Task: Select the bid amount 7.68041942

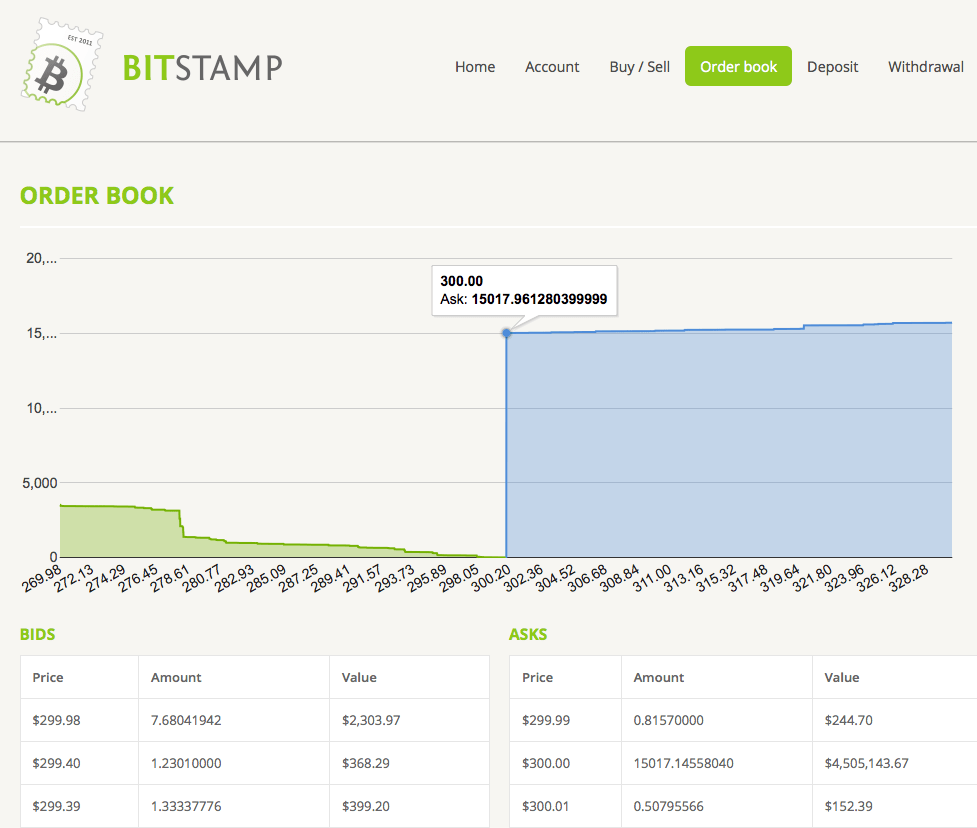Action: click(x=186, y=720)
